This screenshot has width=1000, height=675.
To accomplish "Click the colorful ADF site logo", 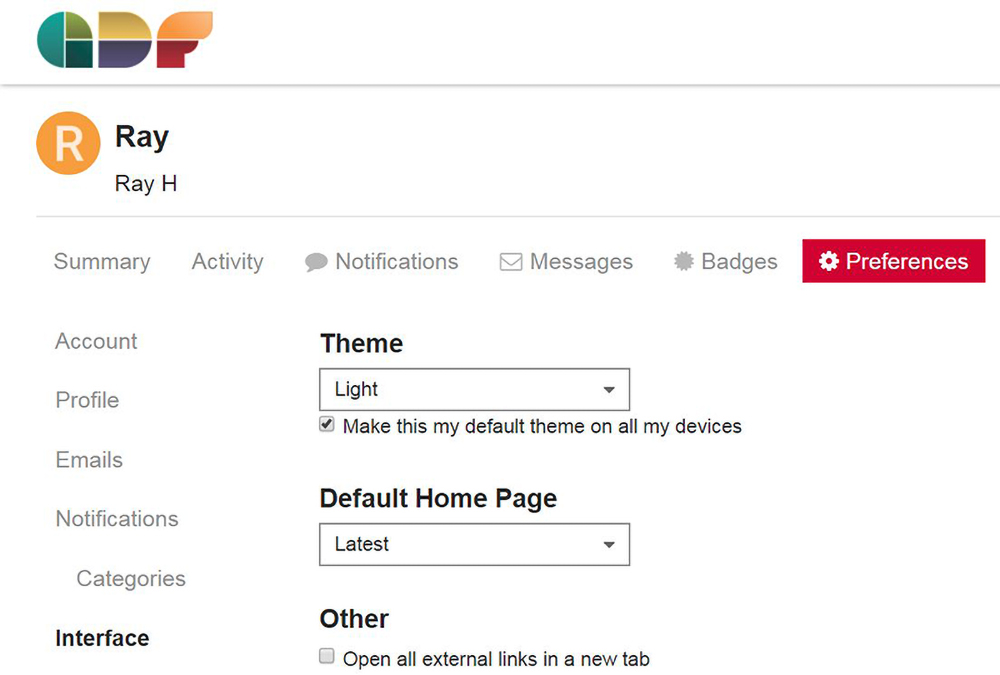I will [125, 40].
